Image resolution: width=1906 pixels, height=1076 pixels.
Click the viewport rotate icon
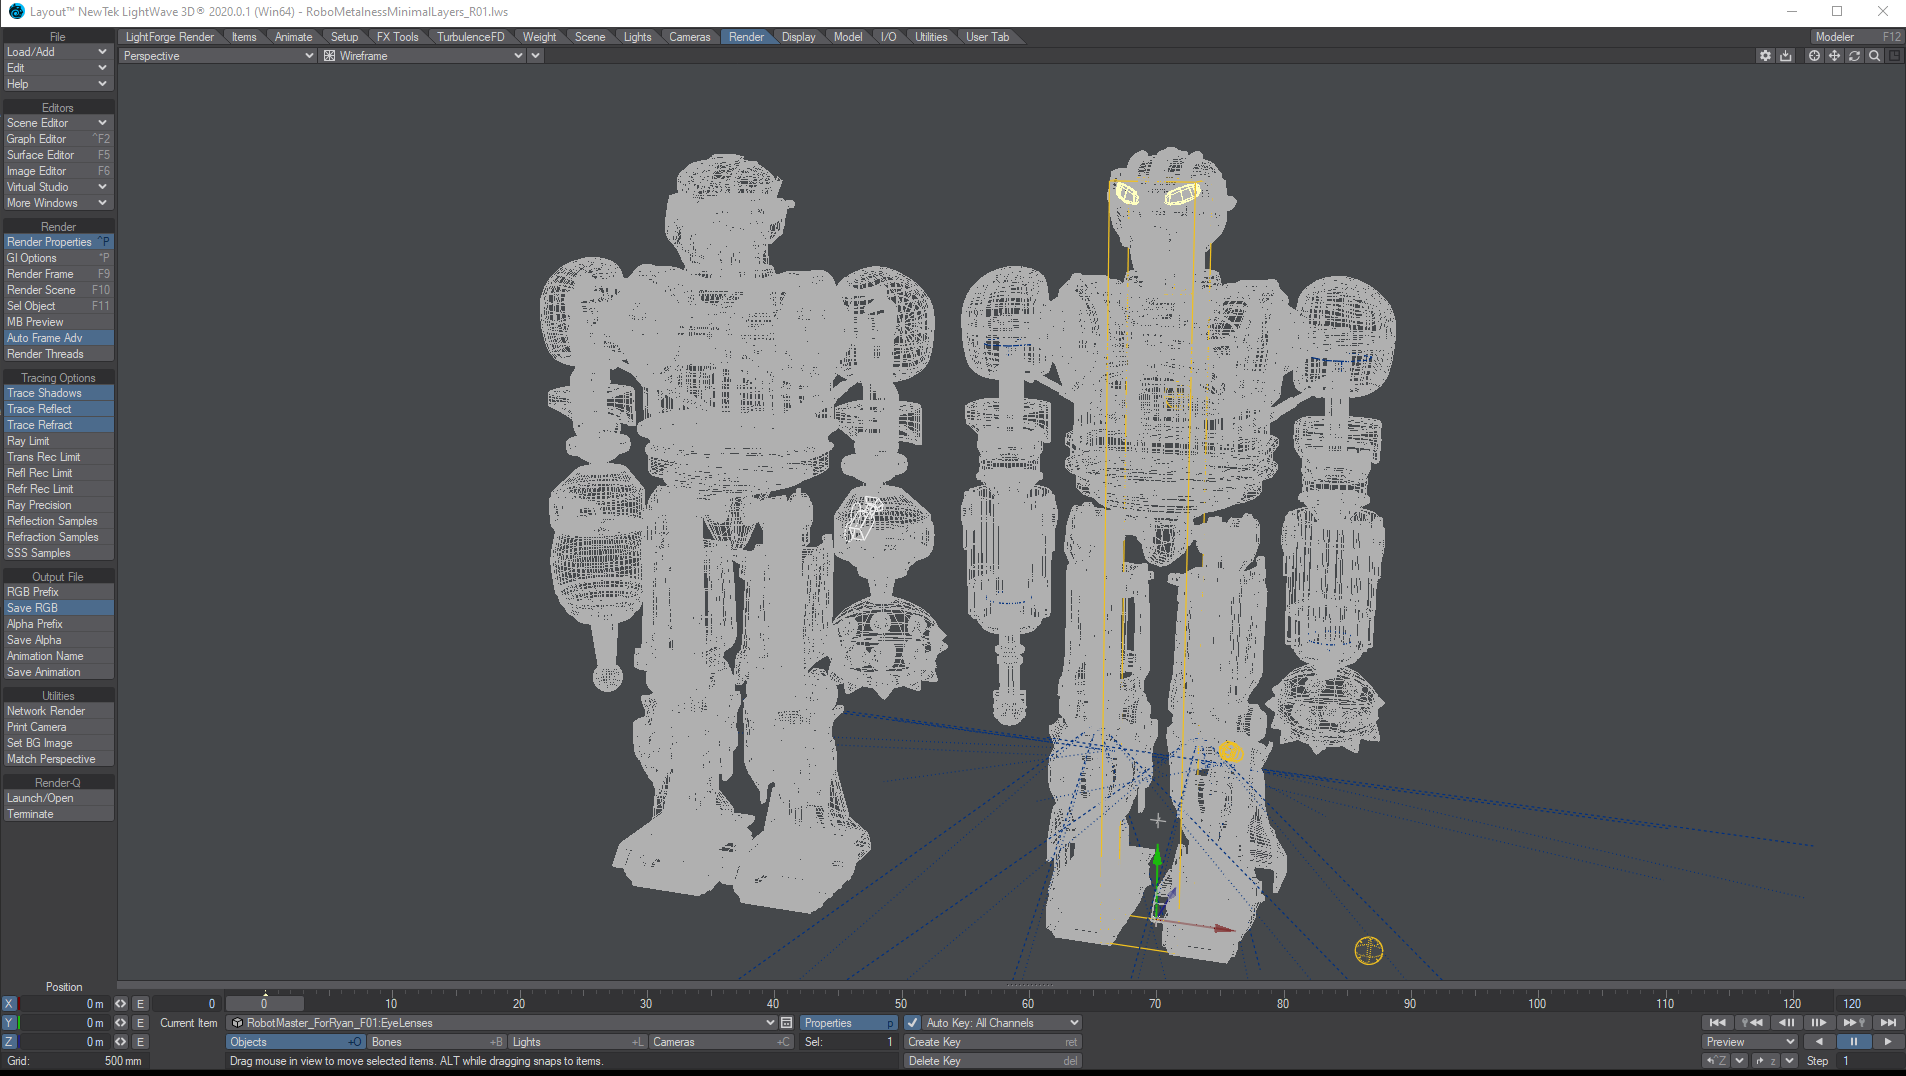tap(1854, 56)
